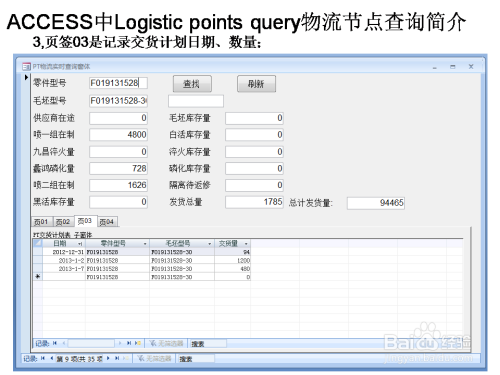Click the 刷新 refresh button
Screen dimensions: 500x375
pos(256,84)
